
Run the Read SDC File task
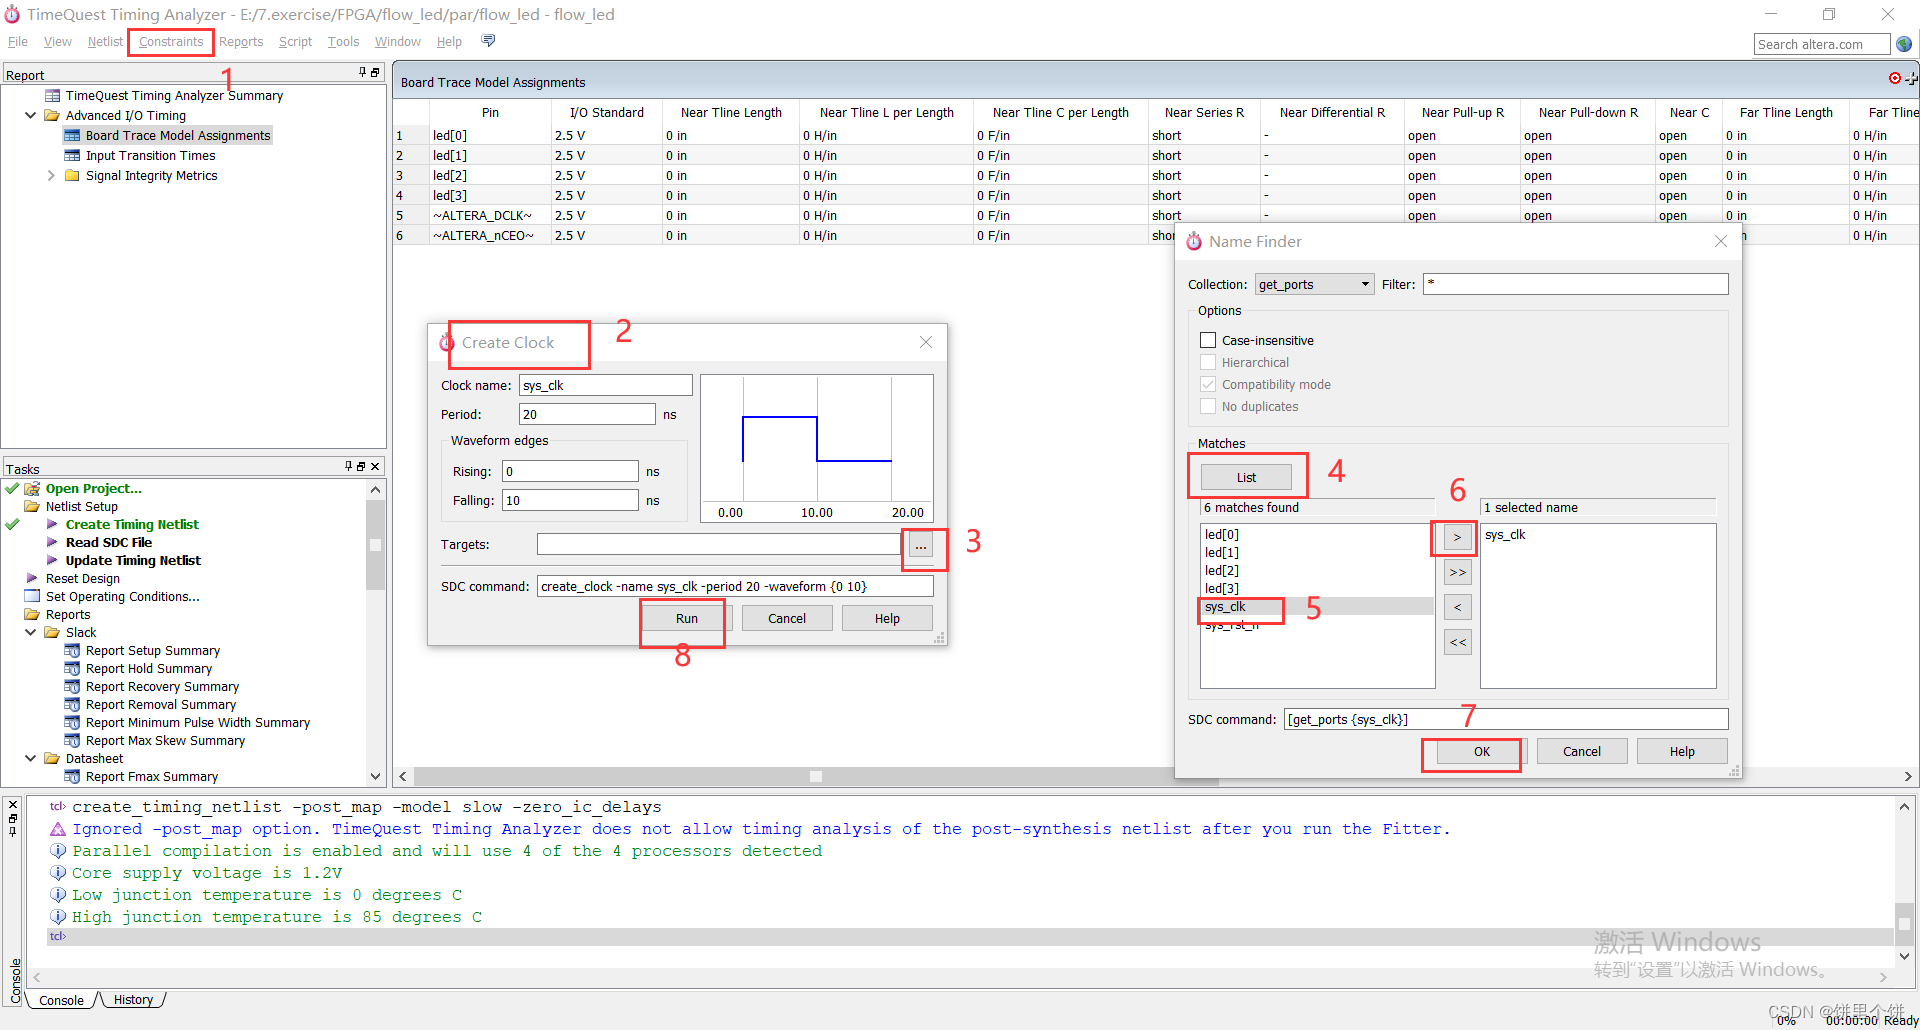(109, 543)
